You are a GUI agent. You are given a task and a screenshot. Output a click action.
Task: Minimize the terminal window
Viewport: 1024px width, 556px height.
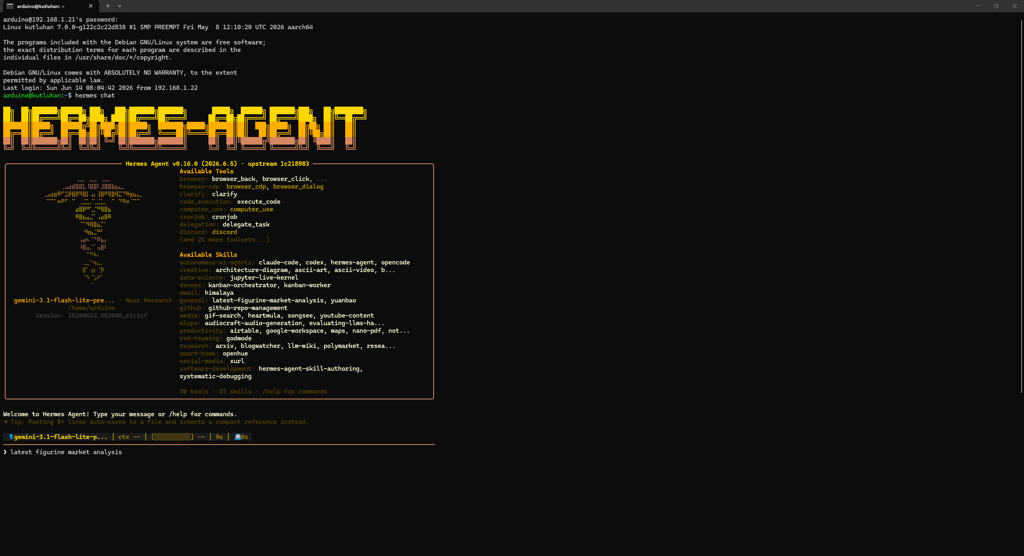pyautogui.click(x=978, y=6)
